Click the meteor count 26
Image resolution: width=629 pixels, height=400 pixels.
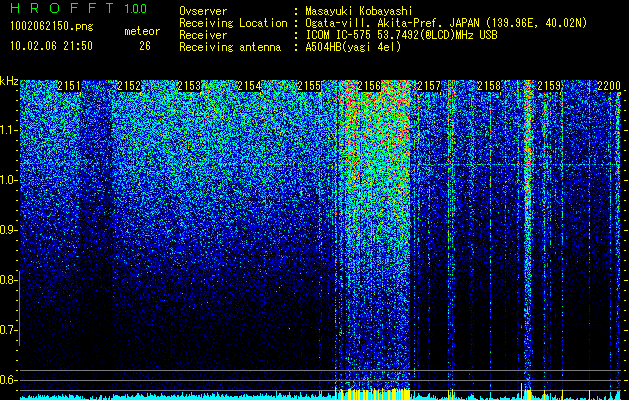pyautogui.click(x=145, y=46)
